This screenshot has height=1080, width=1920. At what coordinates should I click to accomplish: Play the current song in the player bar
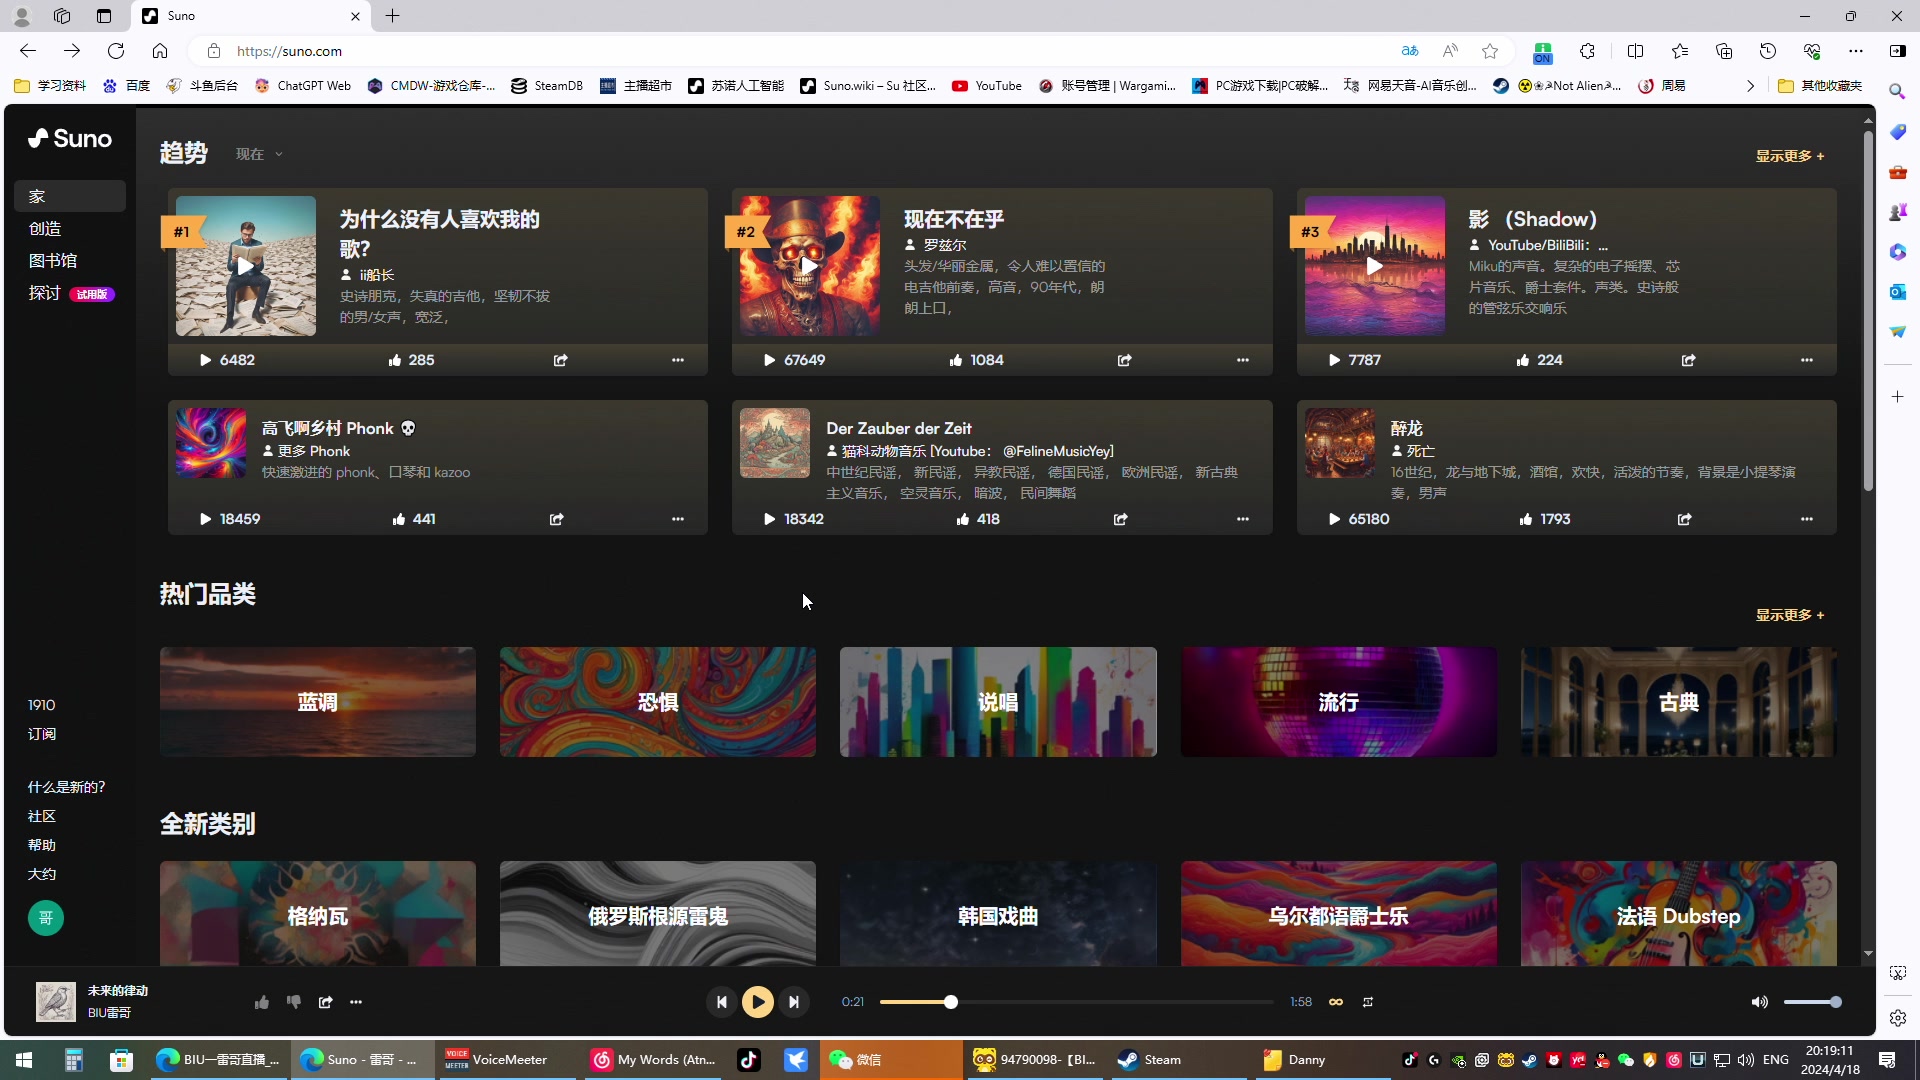(757, 1002)
